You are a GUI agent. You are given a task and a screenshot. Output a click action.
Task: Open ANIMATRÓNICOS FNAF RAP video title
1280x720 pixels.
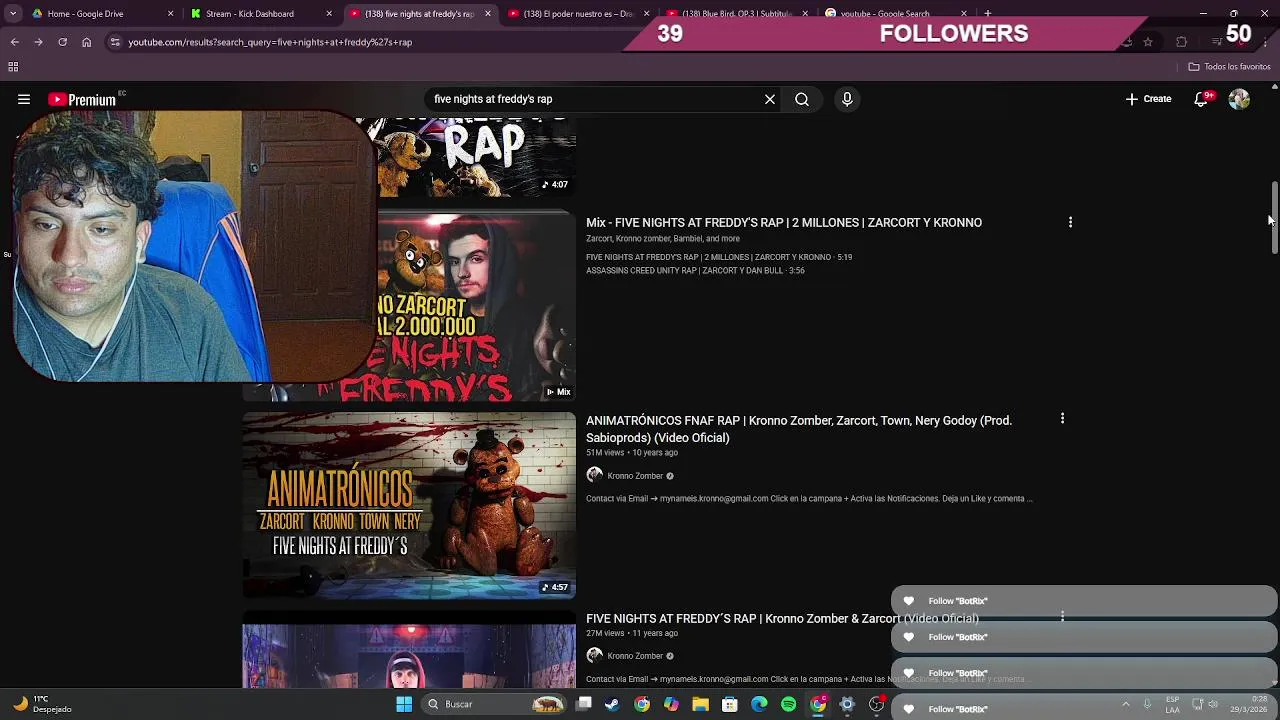click(x=799, y=429)
